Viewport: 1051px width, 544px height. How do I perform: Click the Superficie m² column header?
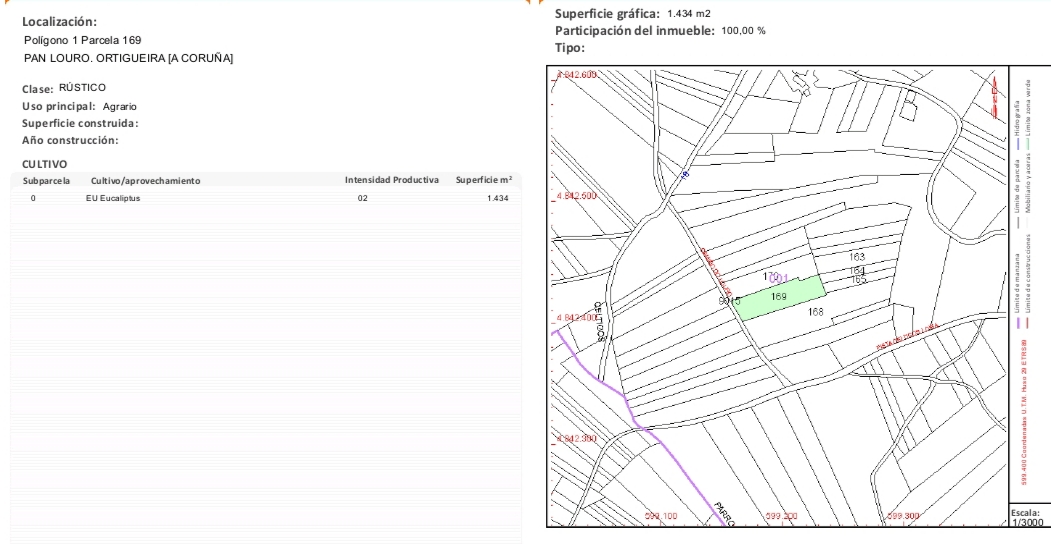click(x=483, y=180)
